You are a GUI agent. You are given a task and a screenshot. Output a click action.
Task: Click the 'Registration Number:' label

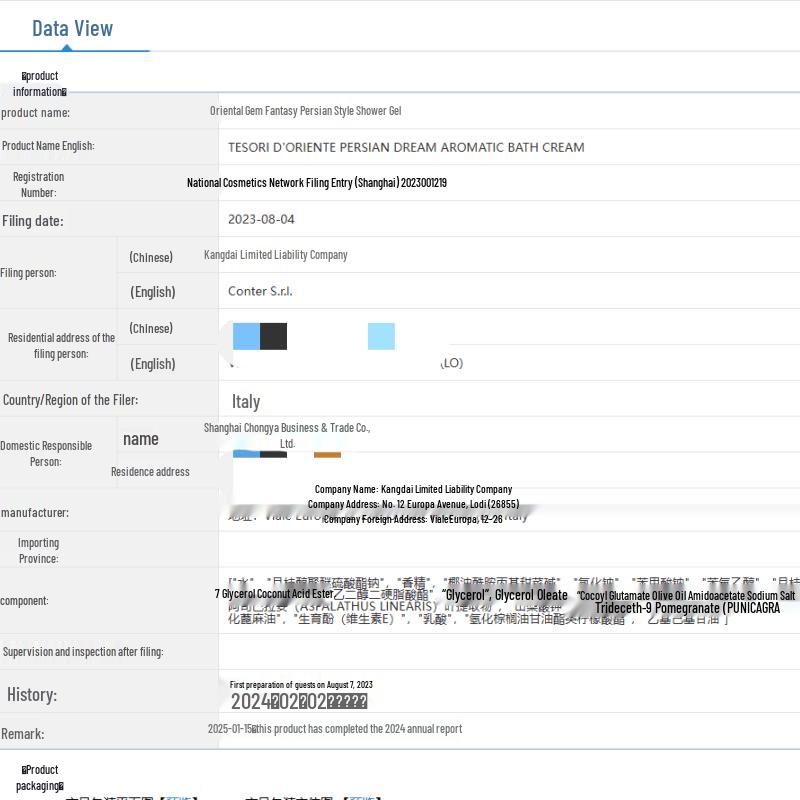pos(38,185)
